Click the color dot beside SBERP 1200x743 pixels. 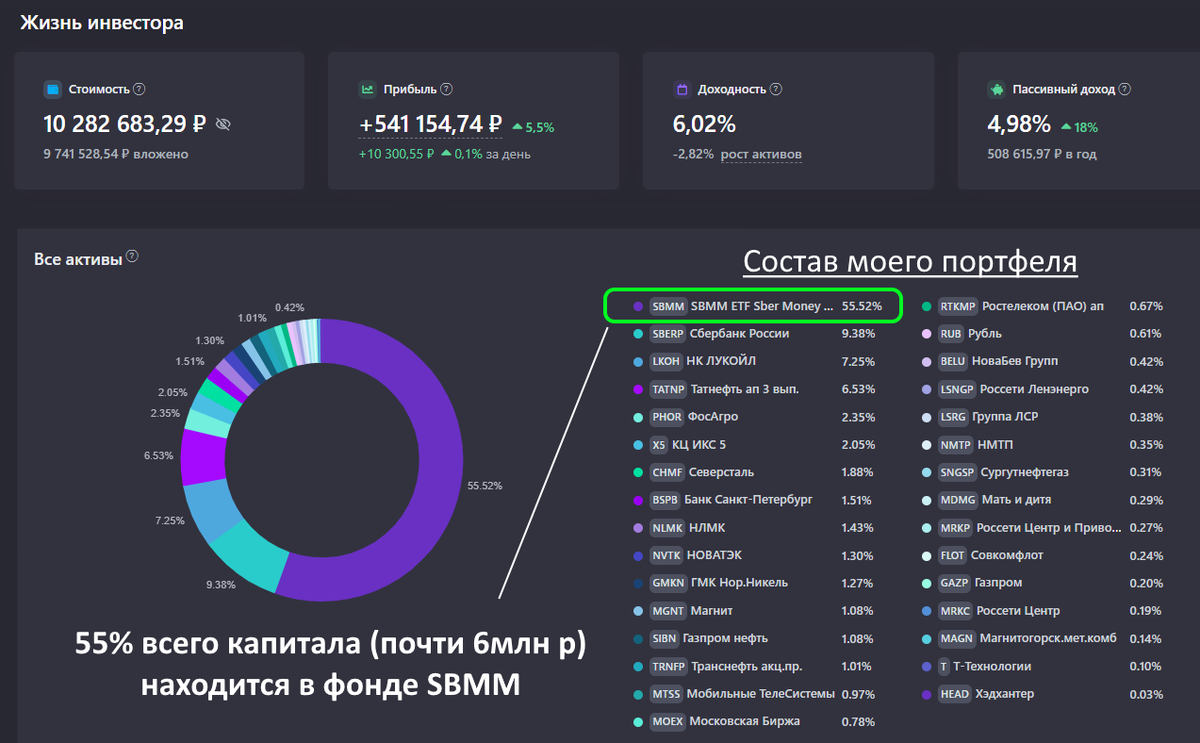[637, 334]
